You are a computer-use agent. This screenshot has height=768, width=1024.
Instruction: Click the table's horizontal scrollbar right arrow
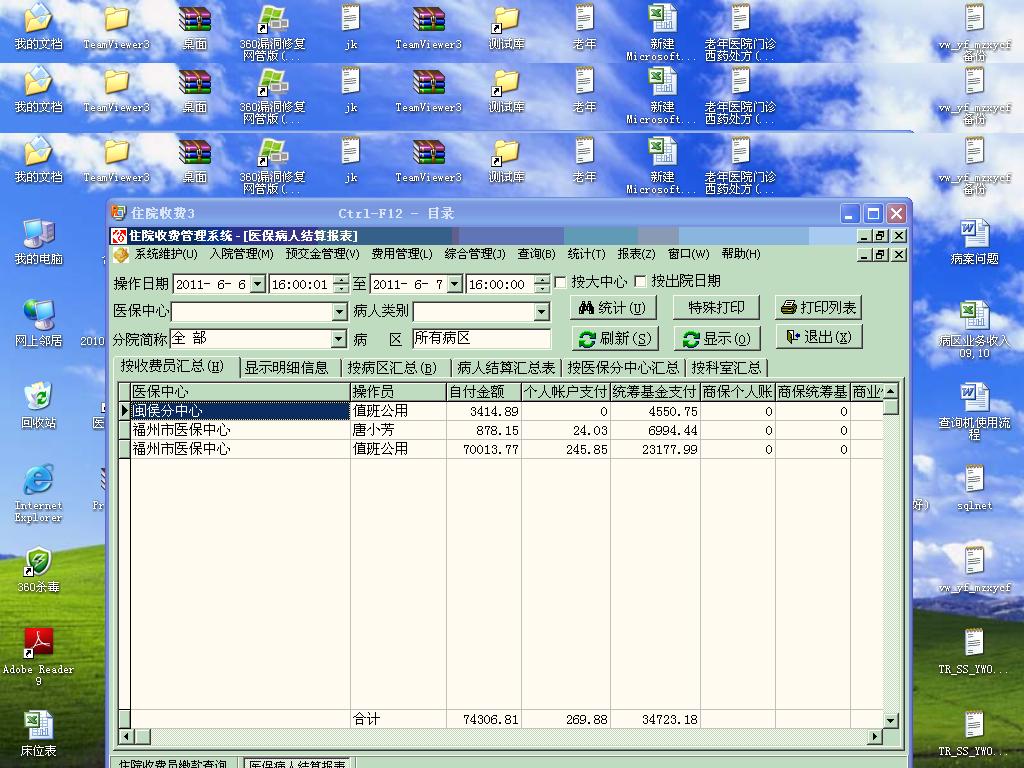(875, 737)
